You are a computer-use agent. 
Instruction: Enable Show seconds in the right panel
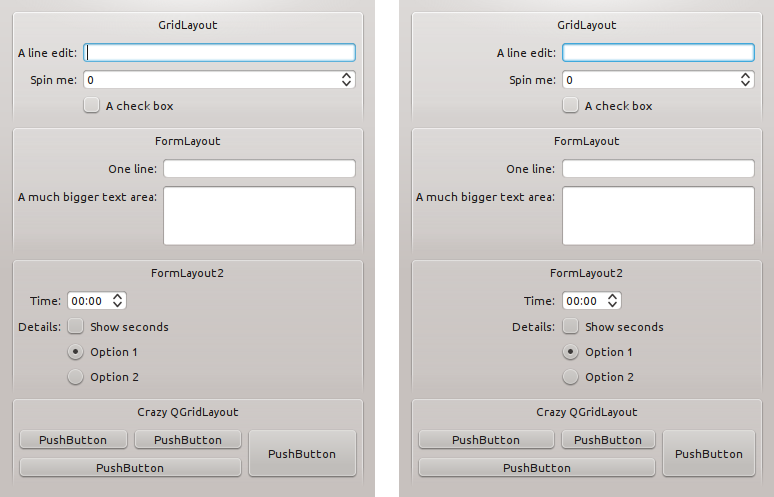[x=570, y=326]
